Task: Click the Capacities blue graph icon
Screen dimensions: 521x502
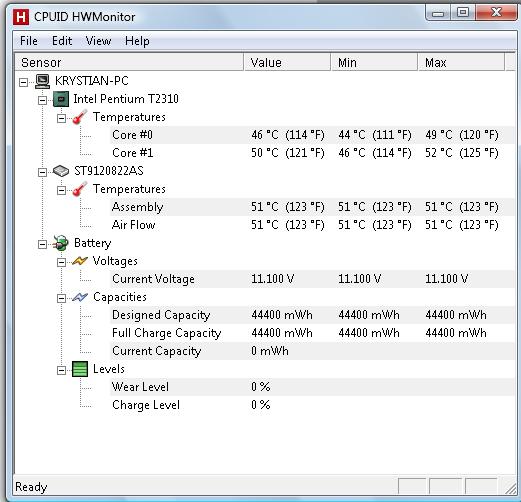Action: coord(80,297)
